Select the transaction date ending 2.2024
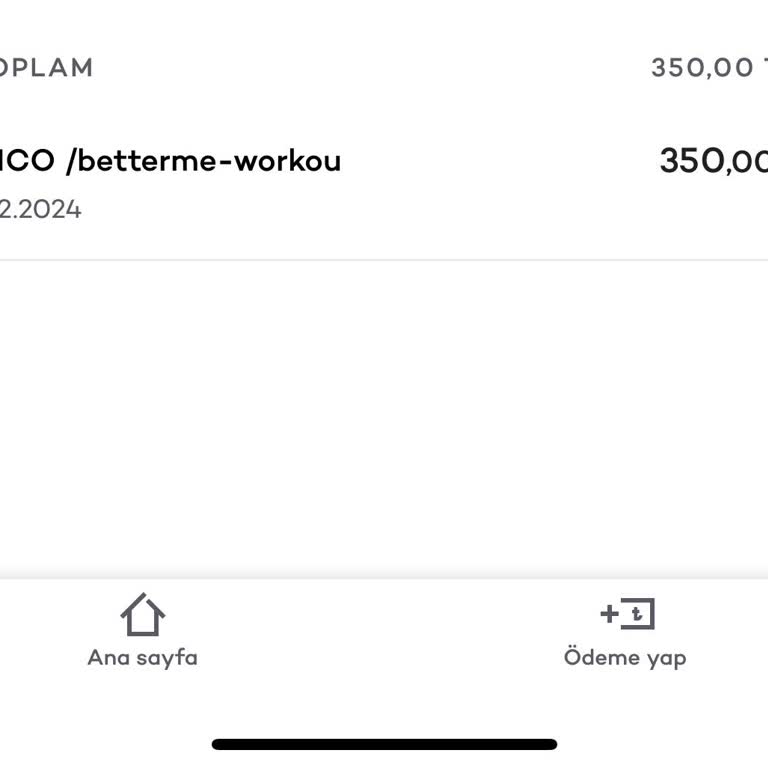 click(40, 210)
